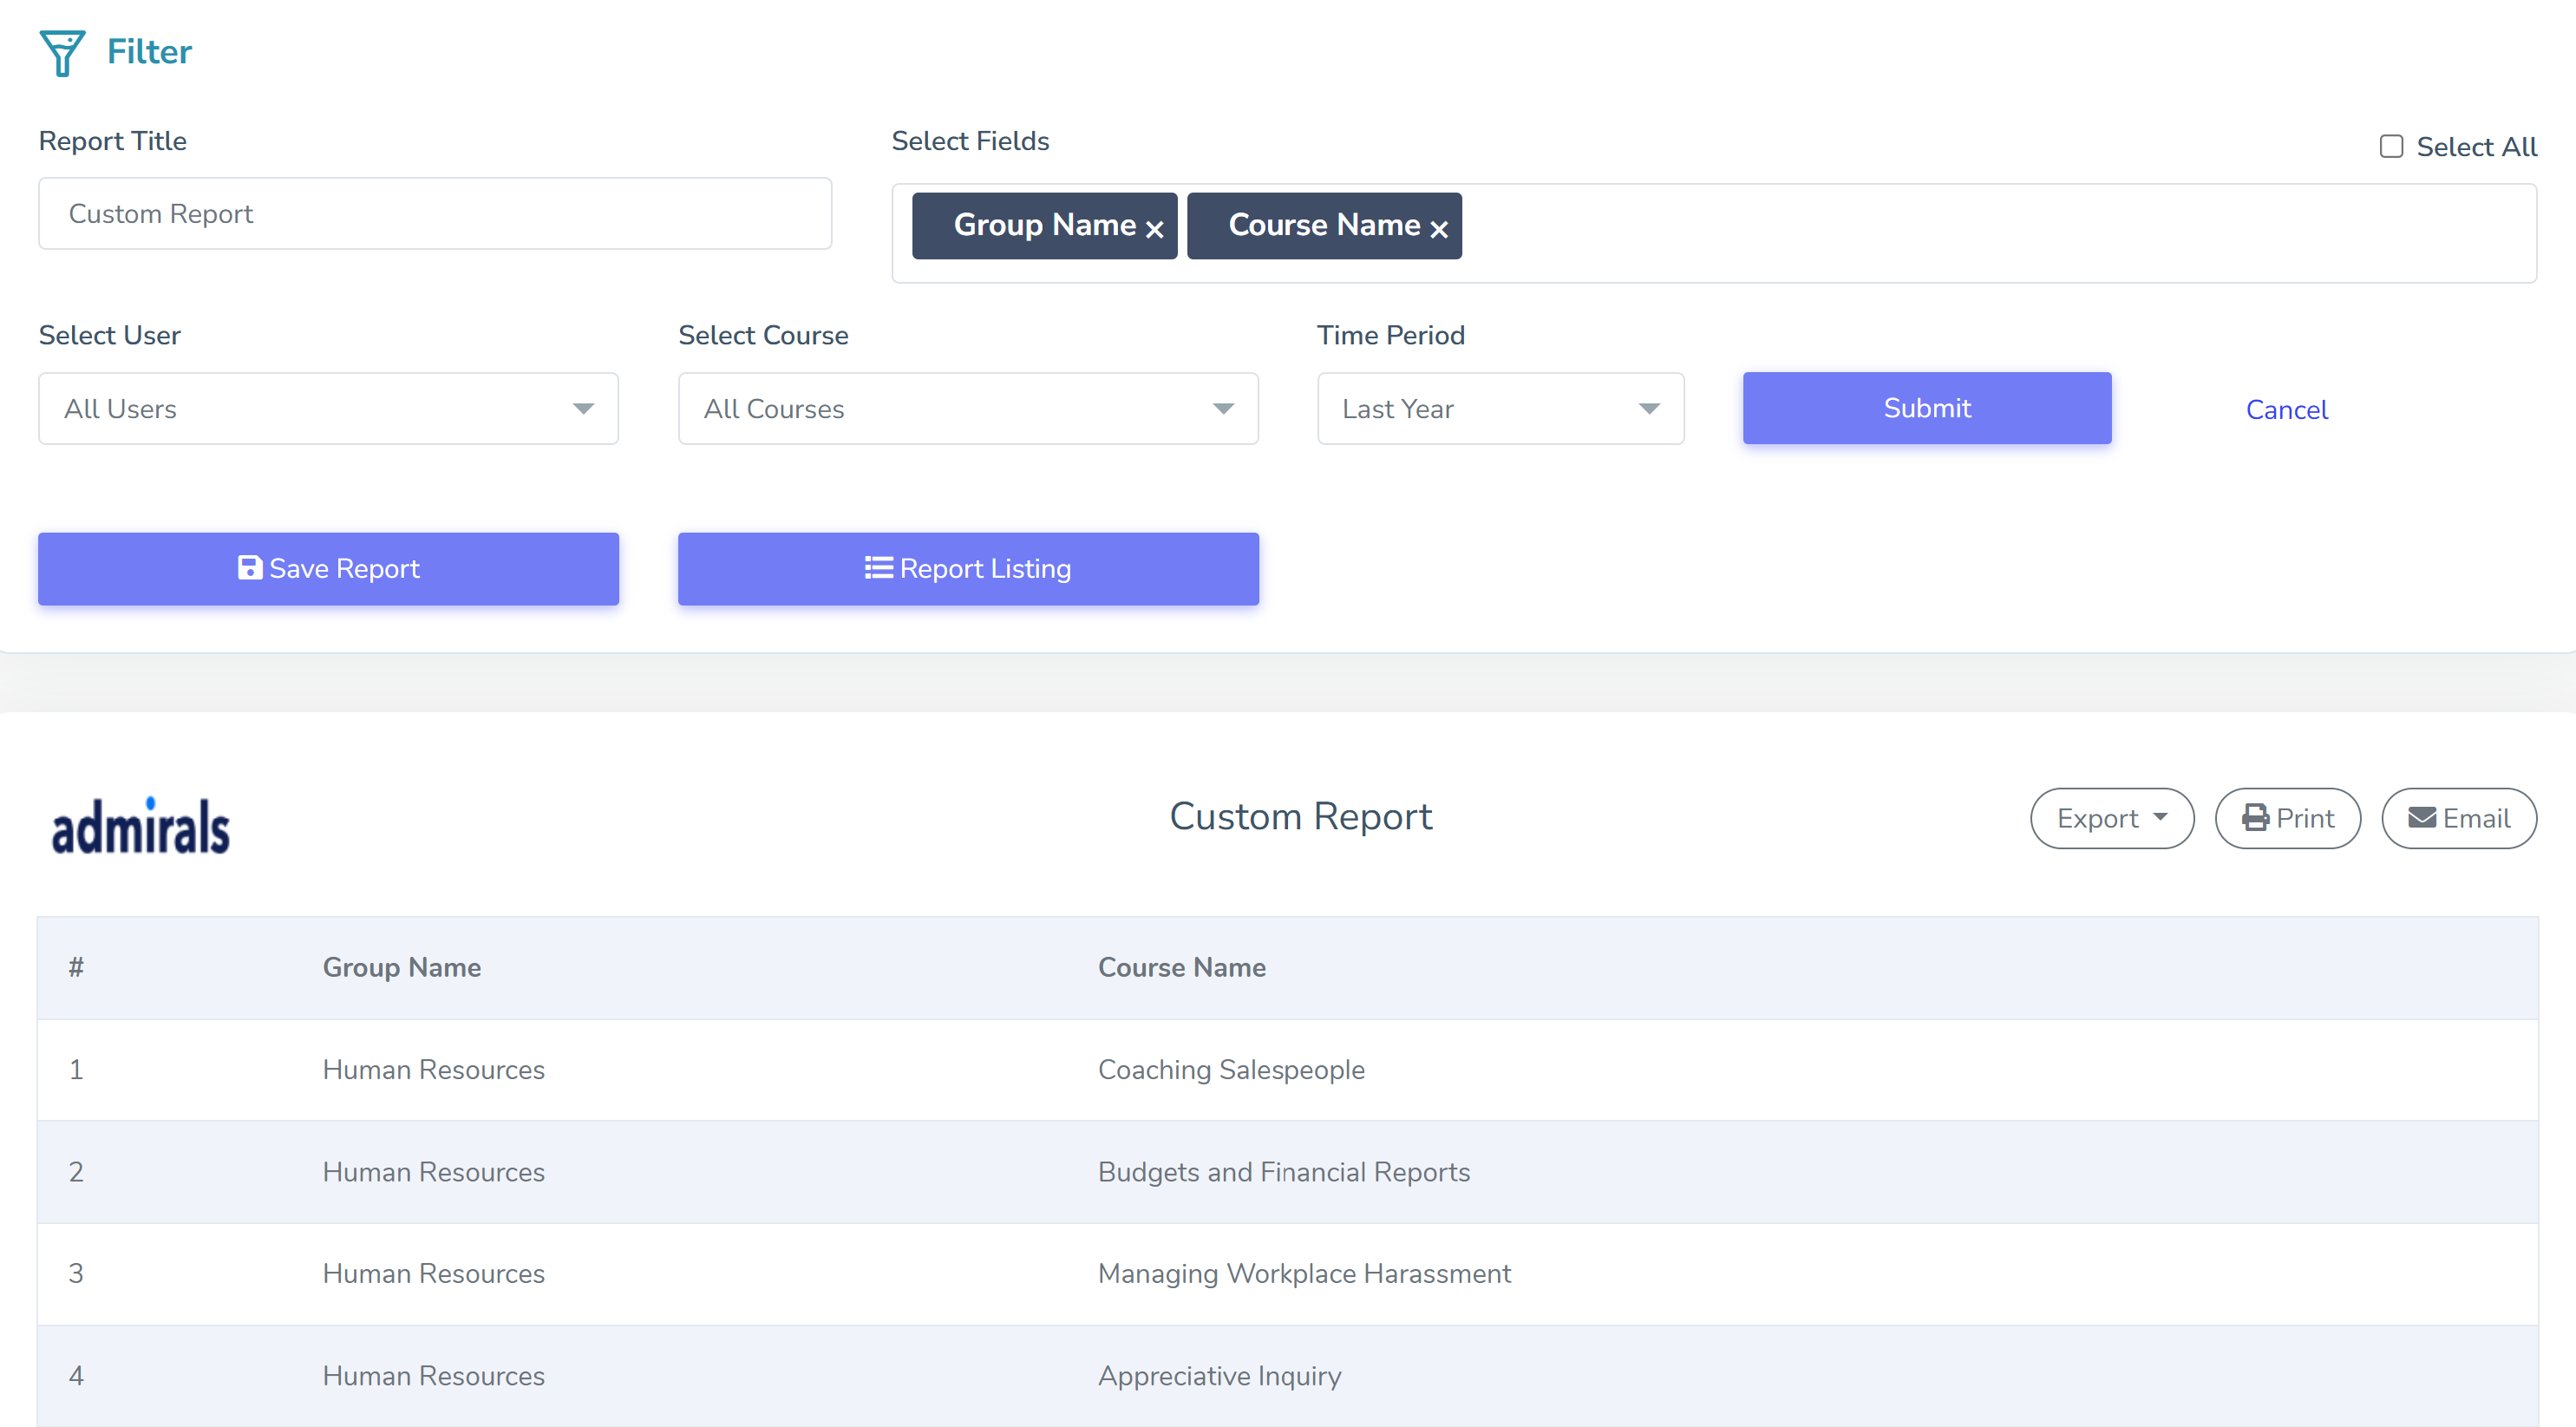
Task: Click the envelope icon on Email
Action: pyautogui.click(x=2421, y=818)
